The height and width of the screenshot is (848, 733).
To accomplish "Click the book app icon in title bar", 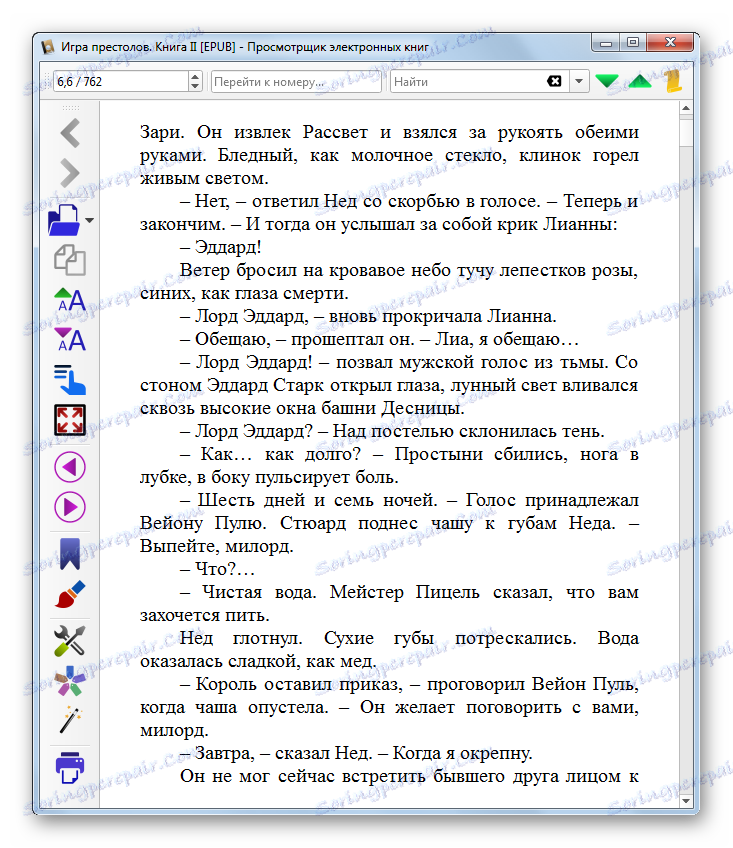I will (x=49, y=47).
